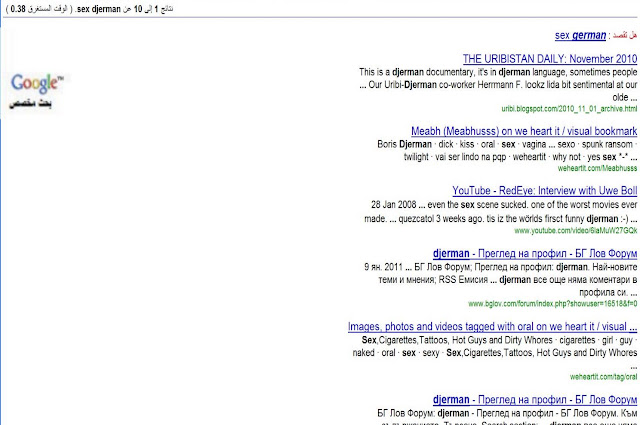Open the second djerman БГ Лов Форум result below weheartit.com/tag/oral
The width and height of the screenshot is (640, 425).
(535, 399)
